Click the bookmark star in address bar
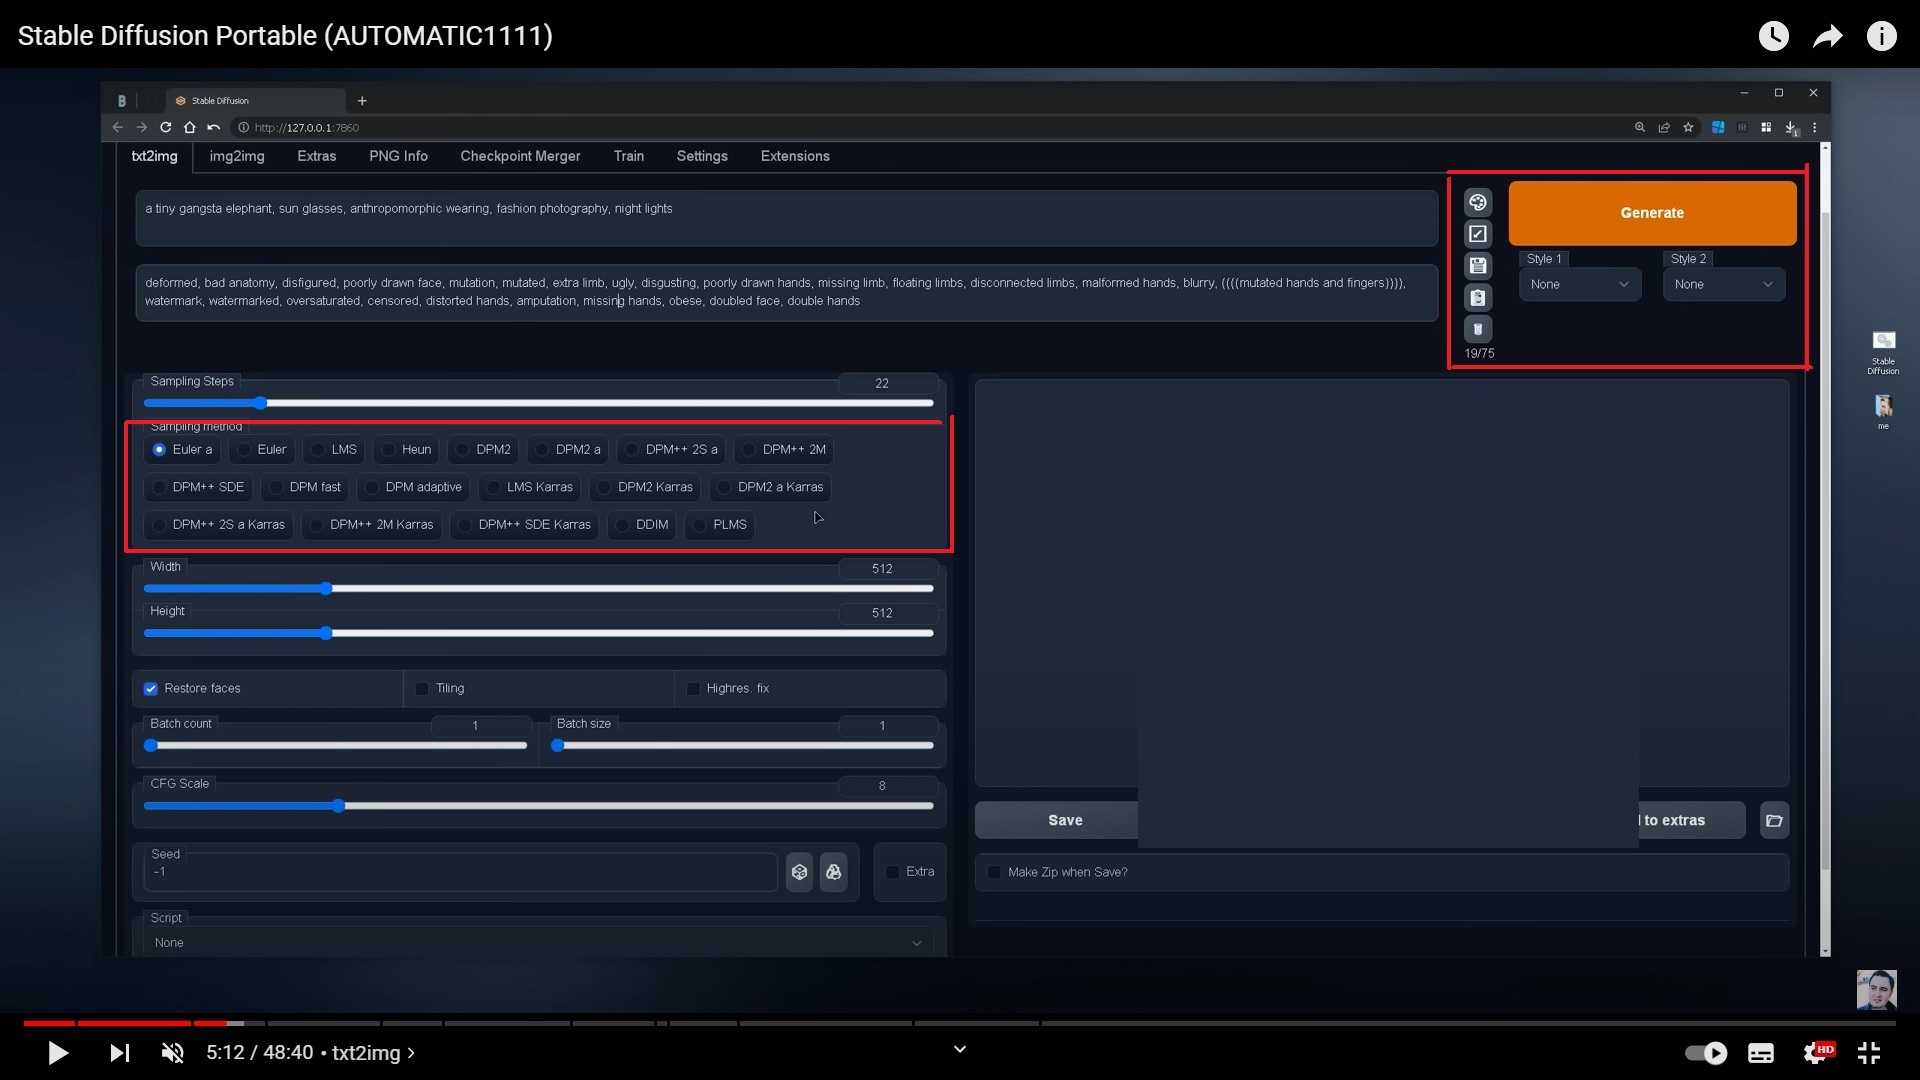1920x1080 pixels. tap(1688, 127)
